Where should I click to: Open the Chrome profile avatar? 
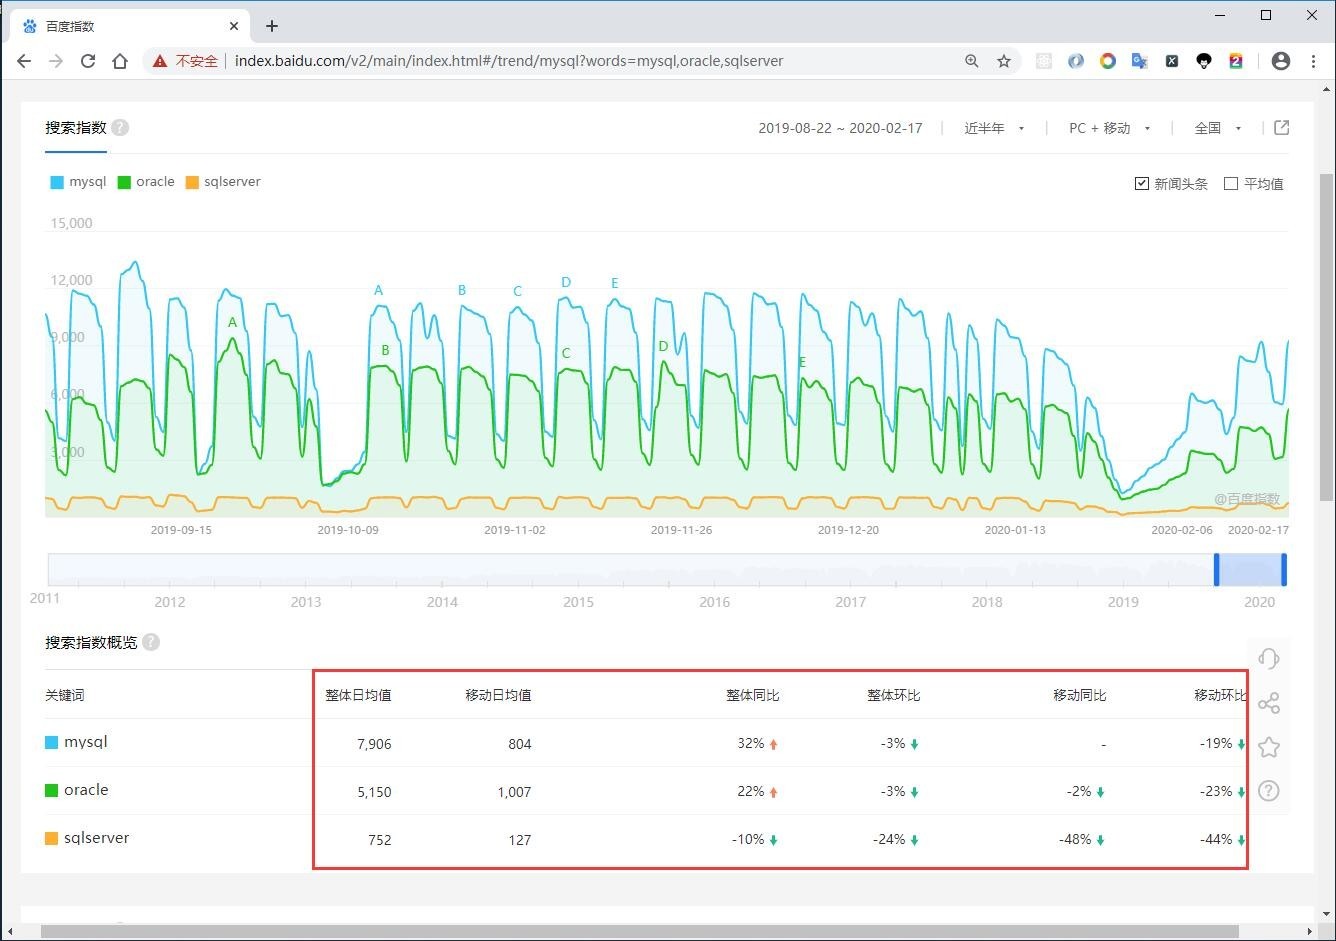tap(1281, 61)
